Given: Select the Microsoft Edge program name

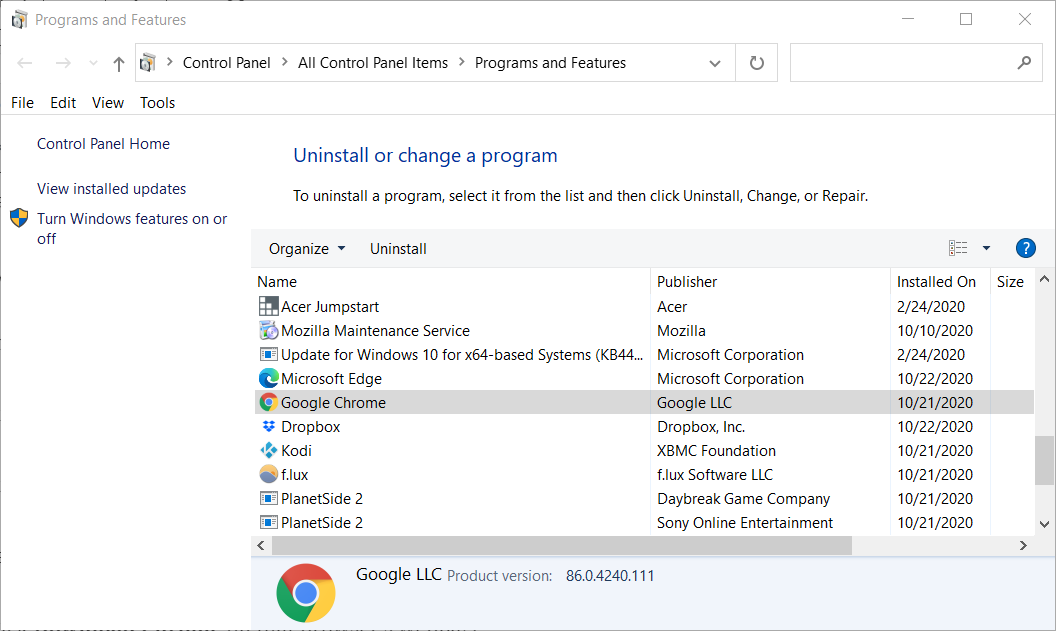Looking at the screenshot, I should point(331,379).
